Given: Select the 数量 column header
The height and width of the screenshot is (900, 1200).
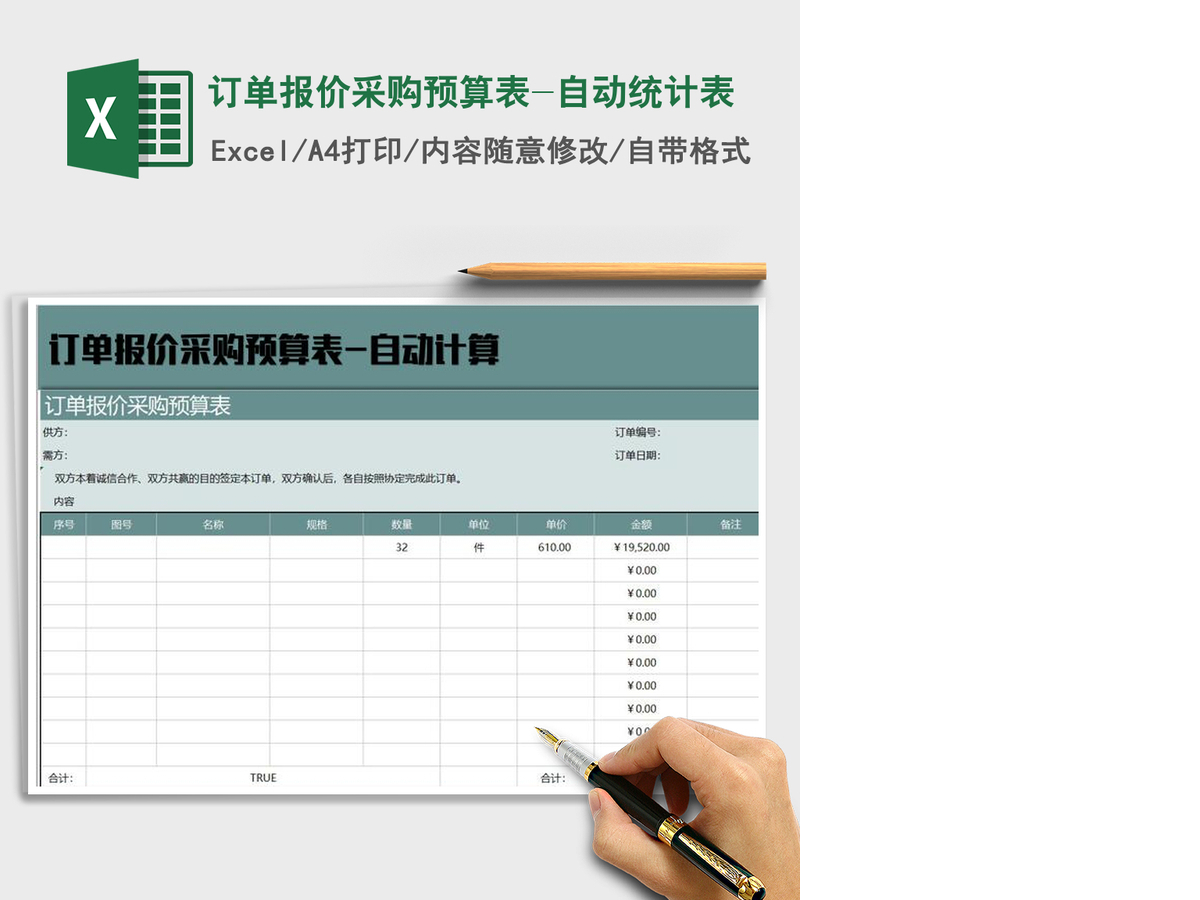Looking at the screenshot, I should (x=402, y=525).
